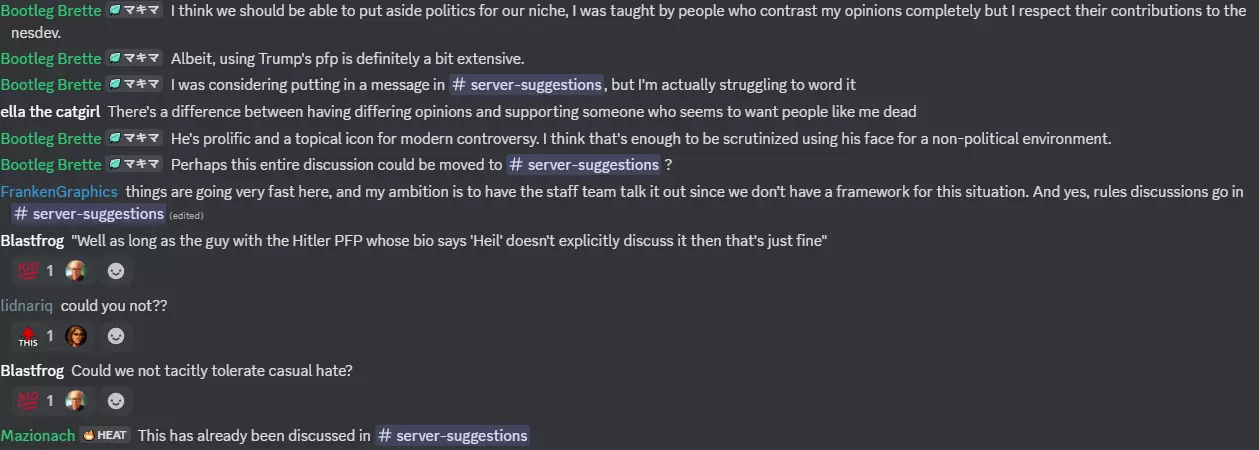Toggle the 100 reaction on "casual hate" message

[37, 401]
